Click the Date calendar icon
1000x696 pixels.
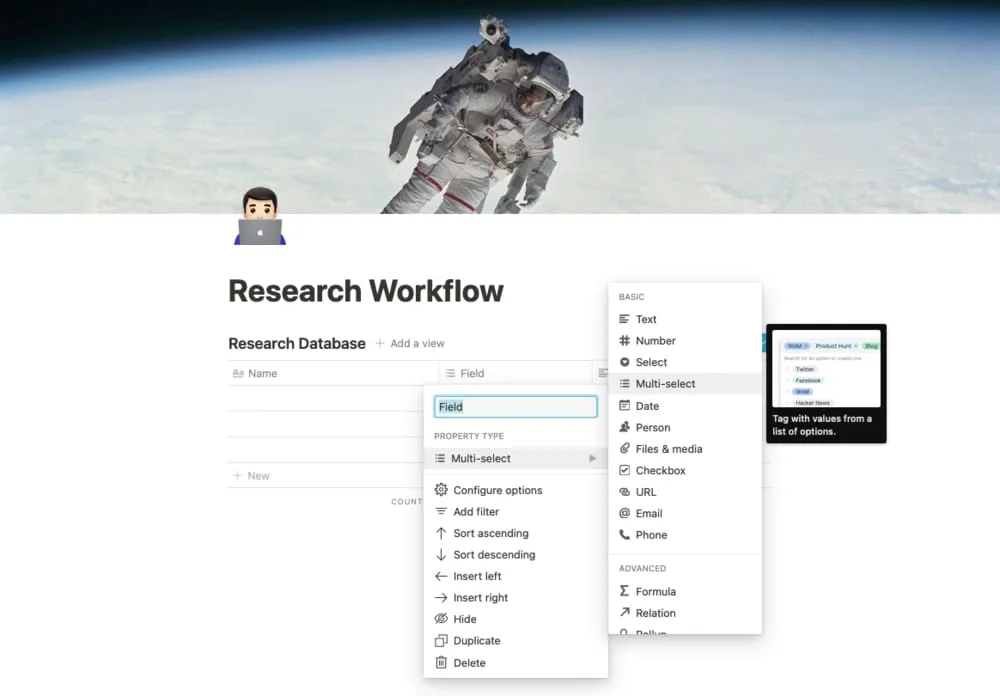point(624,406)
